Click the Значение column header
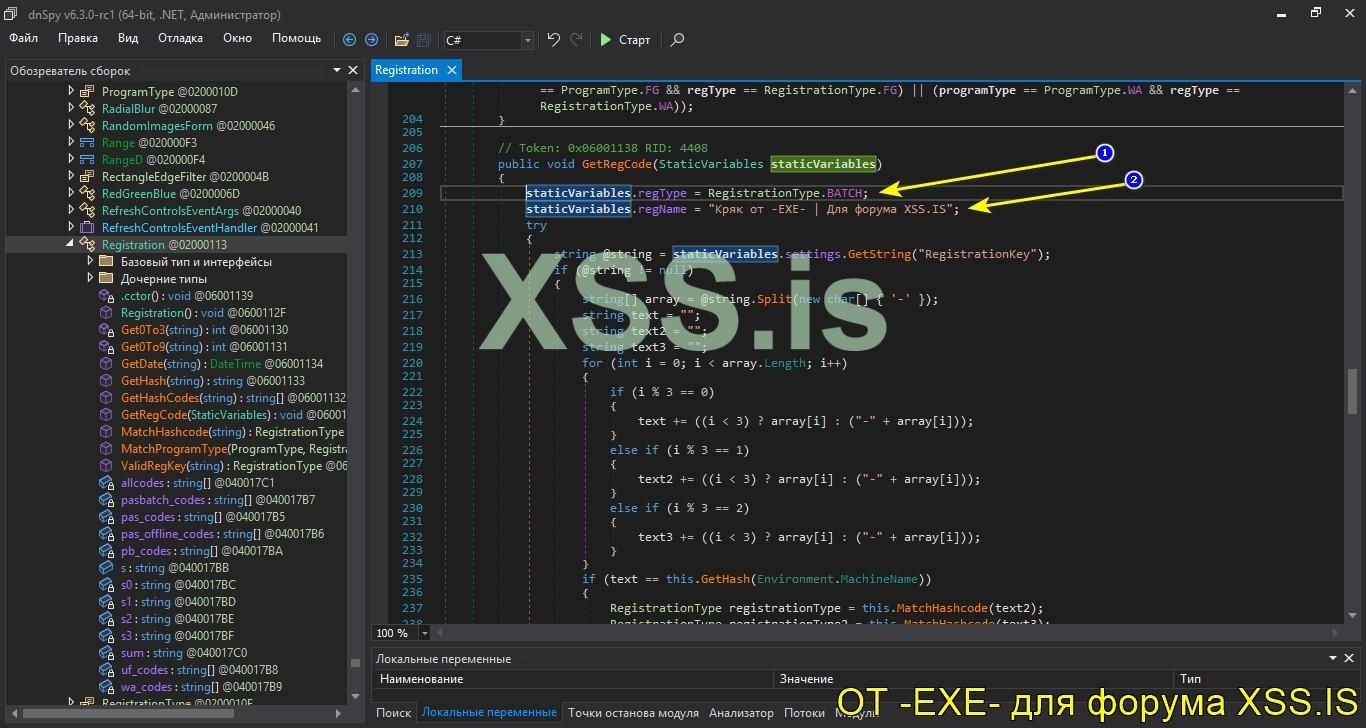The image size is (1366, 728). click(x=974, y=679)
